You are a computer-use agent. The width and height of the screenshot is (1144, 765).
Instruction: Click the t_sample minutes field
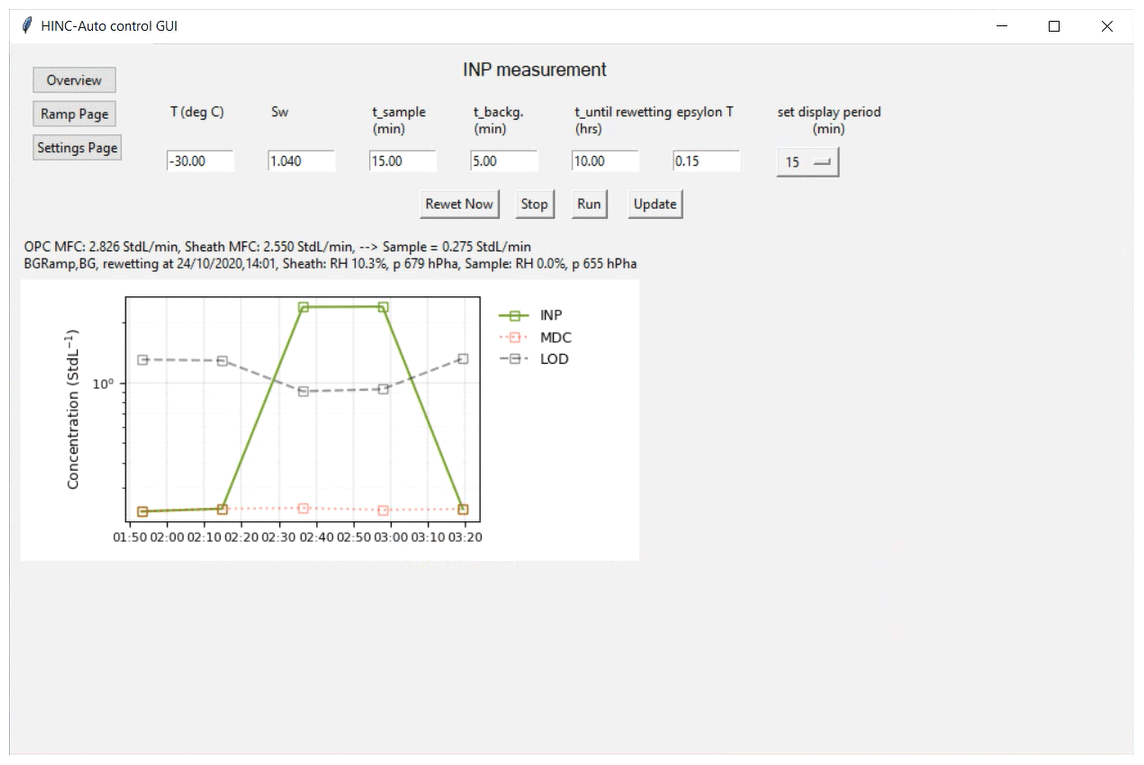coord(402,161)
